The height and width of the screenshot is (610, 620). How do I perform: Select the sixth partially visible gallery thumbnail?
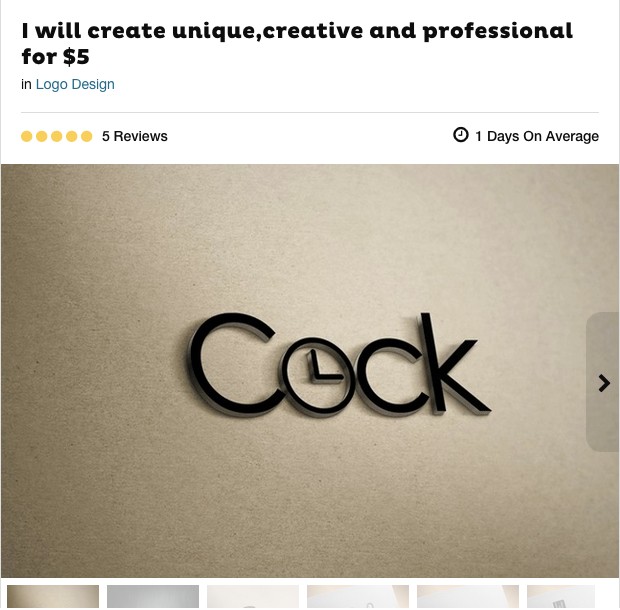pyautogui.click(x=561, y=597)
